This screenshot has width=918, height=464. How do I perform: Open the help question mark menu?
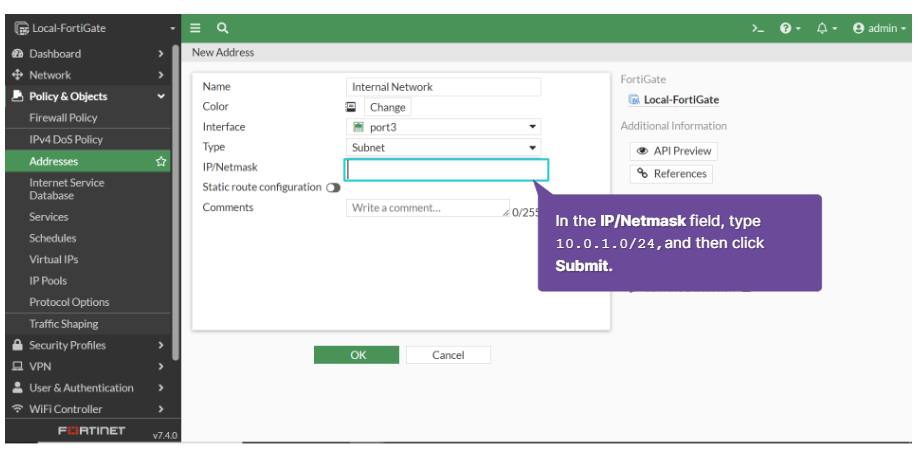(x=790, y=28)
